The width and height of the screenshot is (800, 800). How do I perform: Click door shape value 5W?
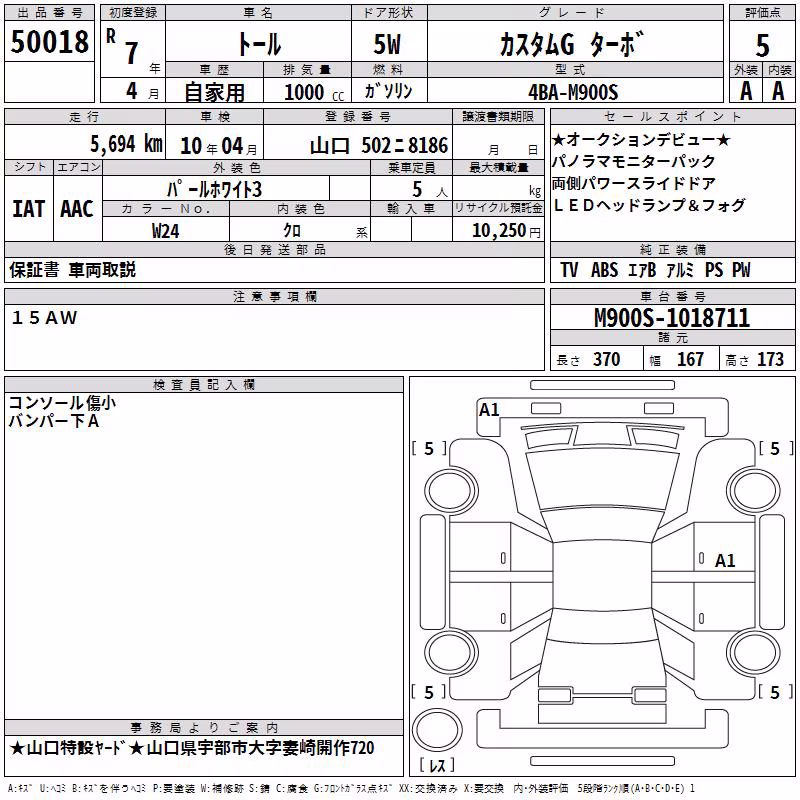pos(387,44)
